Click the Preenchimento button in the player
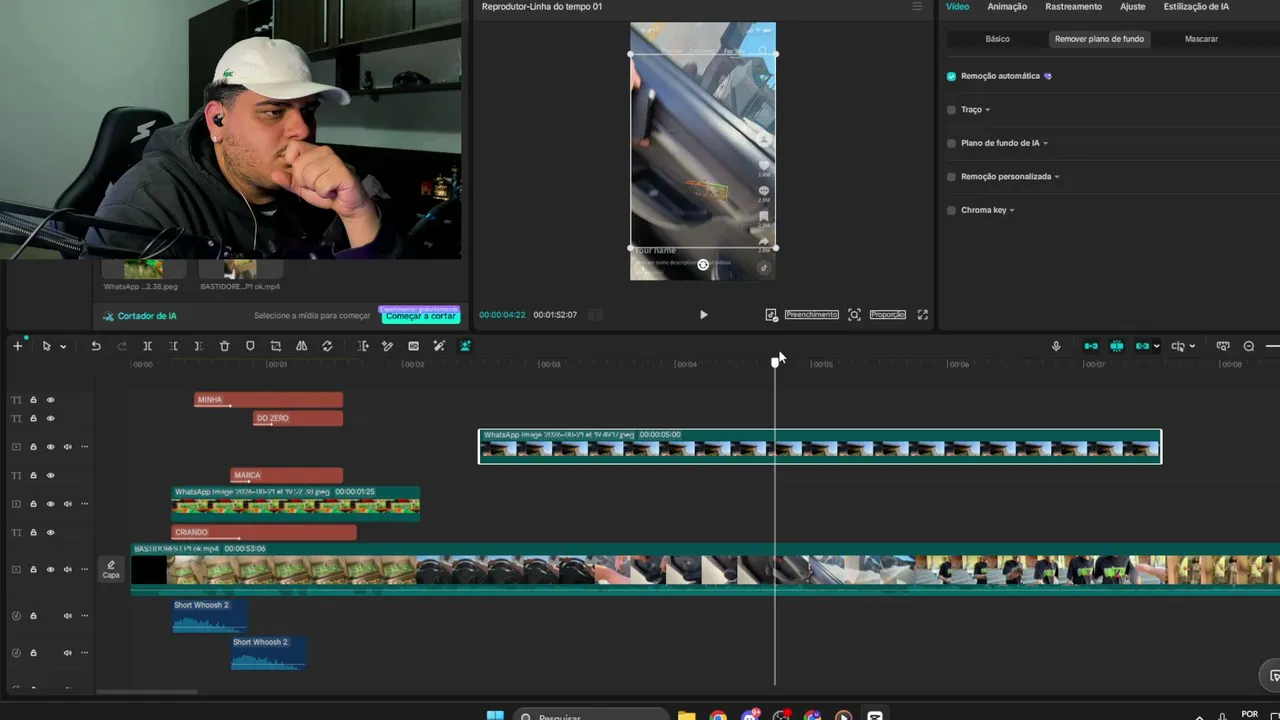 tap(811, 315)
